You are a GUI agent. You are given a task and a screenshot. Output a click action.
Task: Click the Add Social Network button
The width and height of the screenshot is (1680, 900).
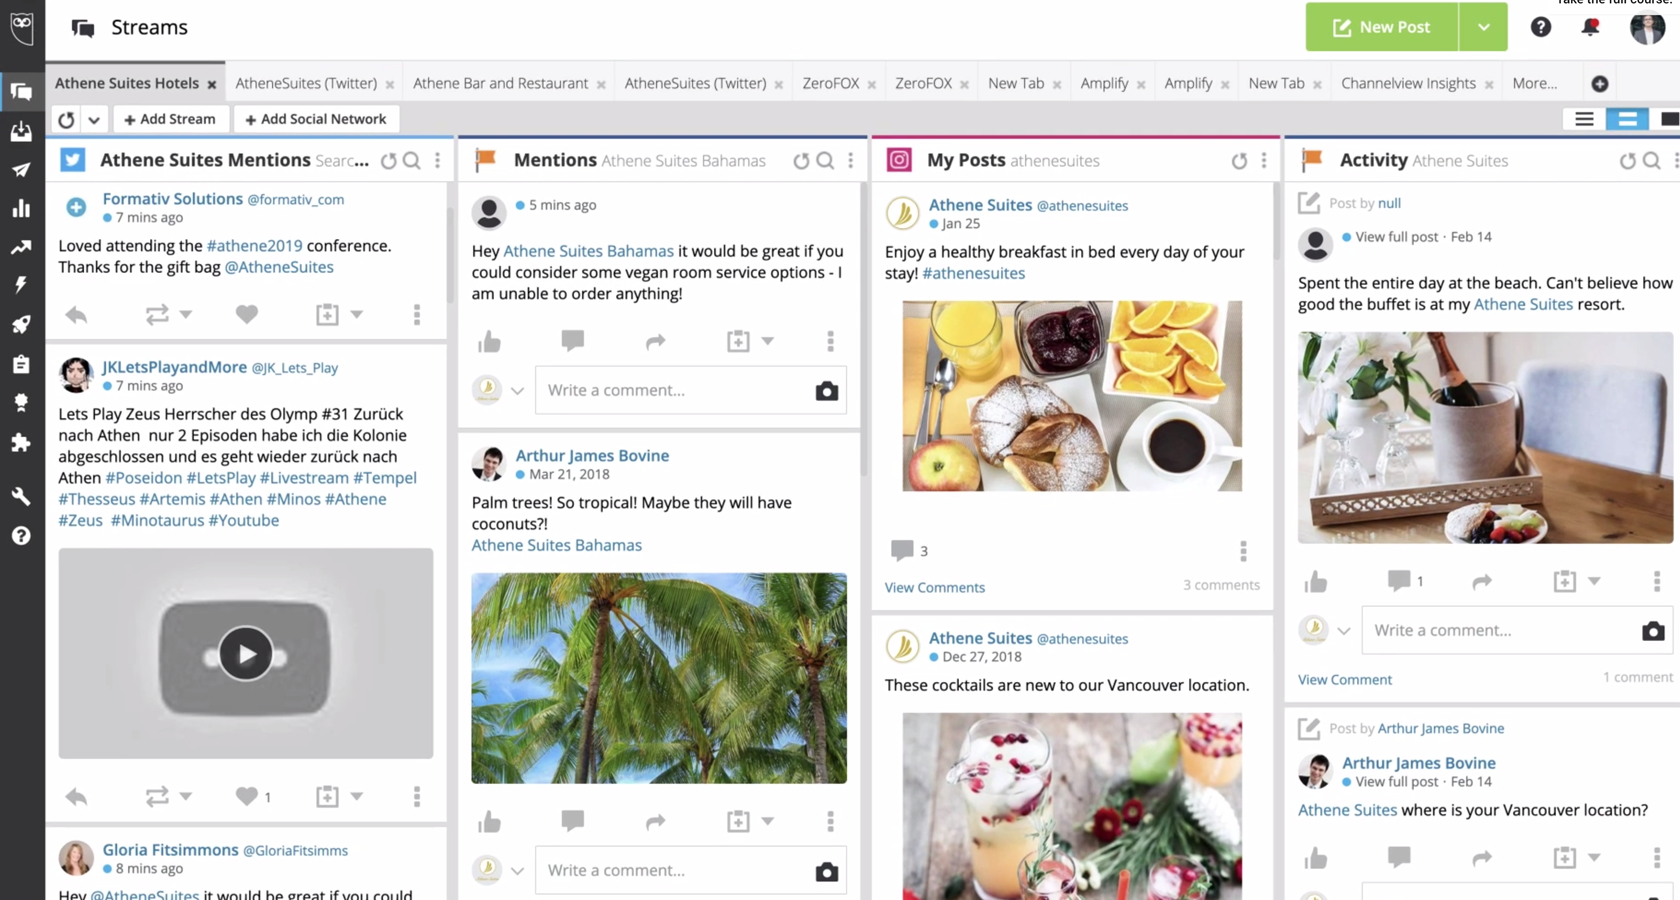[316, 119]
